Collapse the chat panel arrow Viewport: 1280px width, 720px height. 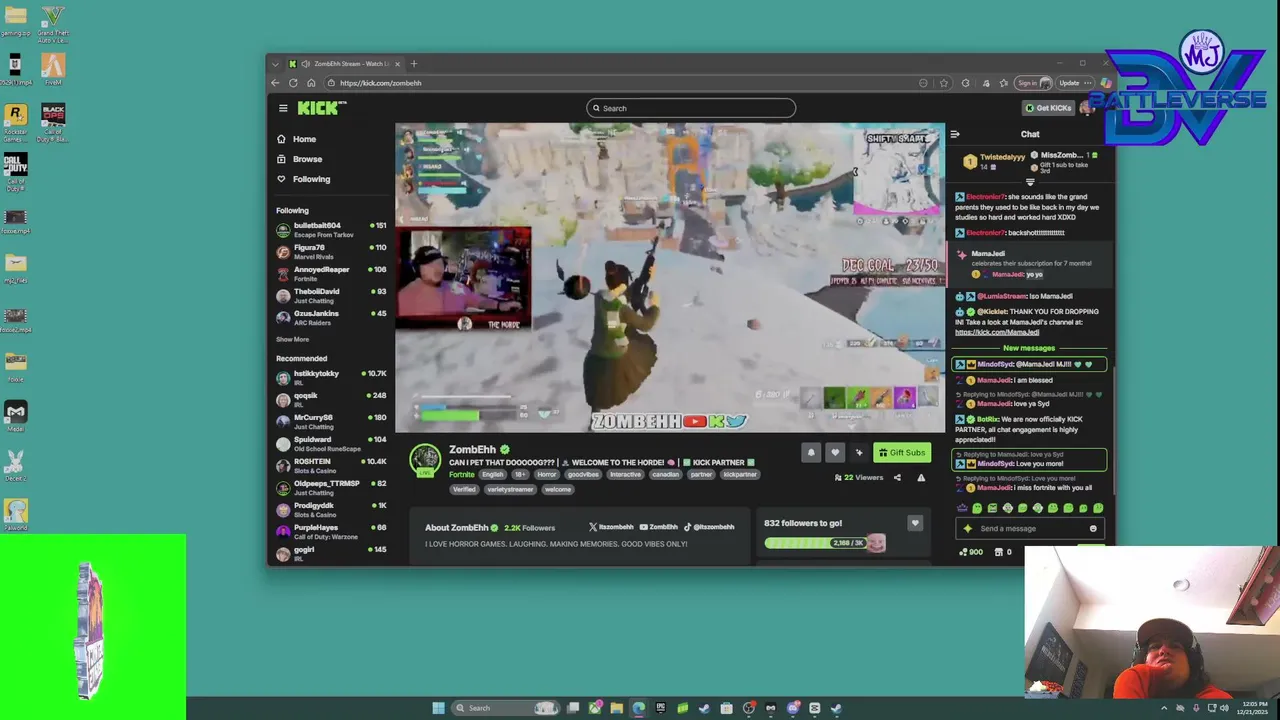(x=955, y=134)
